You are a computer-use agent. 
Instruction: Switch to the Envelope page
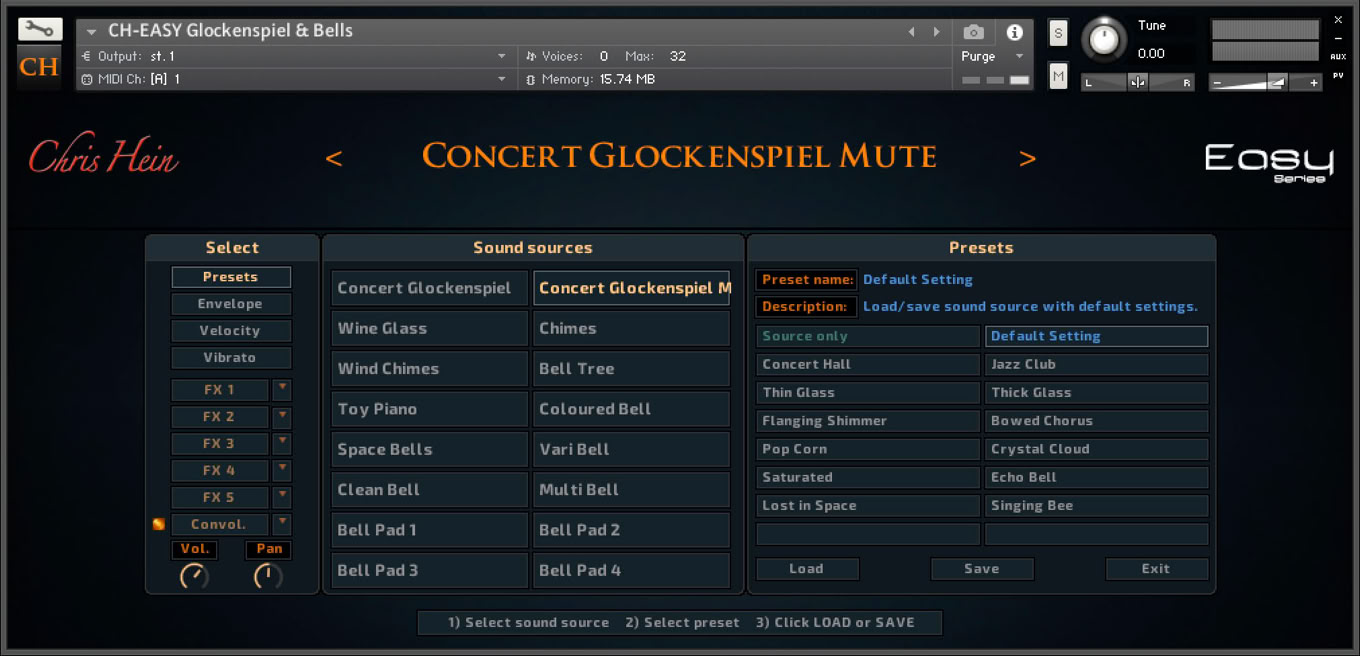click(231, 304)
